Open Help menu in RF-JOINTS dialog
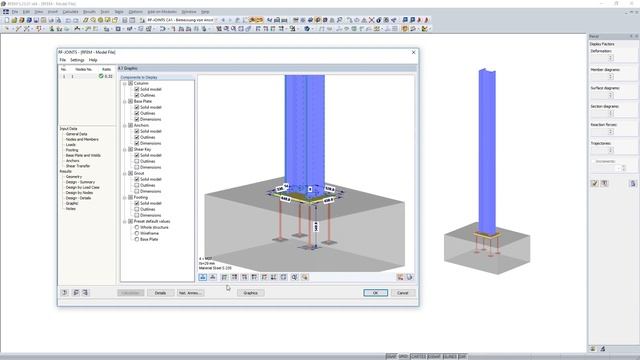 [93, 60]
